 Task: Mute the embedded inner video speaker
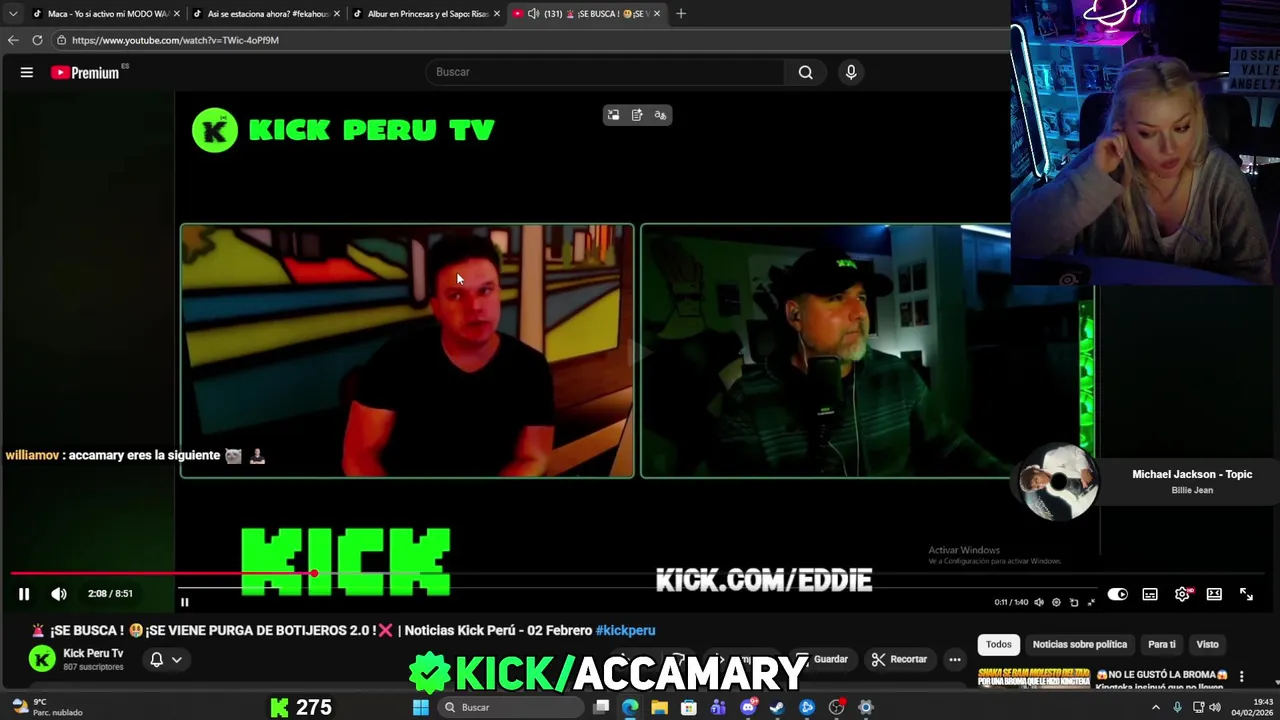coord(1039,602)
